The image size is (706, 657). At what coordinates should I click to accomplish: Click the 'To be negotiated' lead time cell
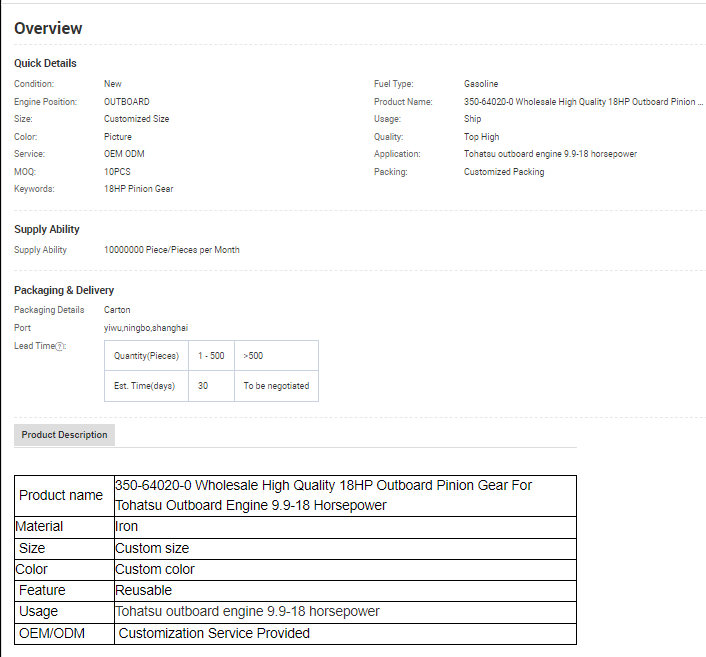click(x=276, y=386)
